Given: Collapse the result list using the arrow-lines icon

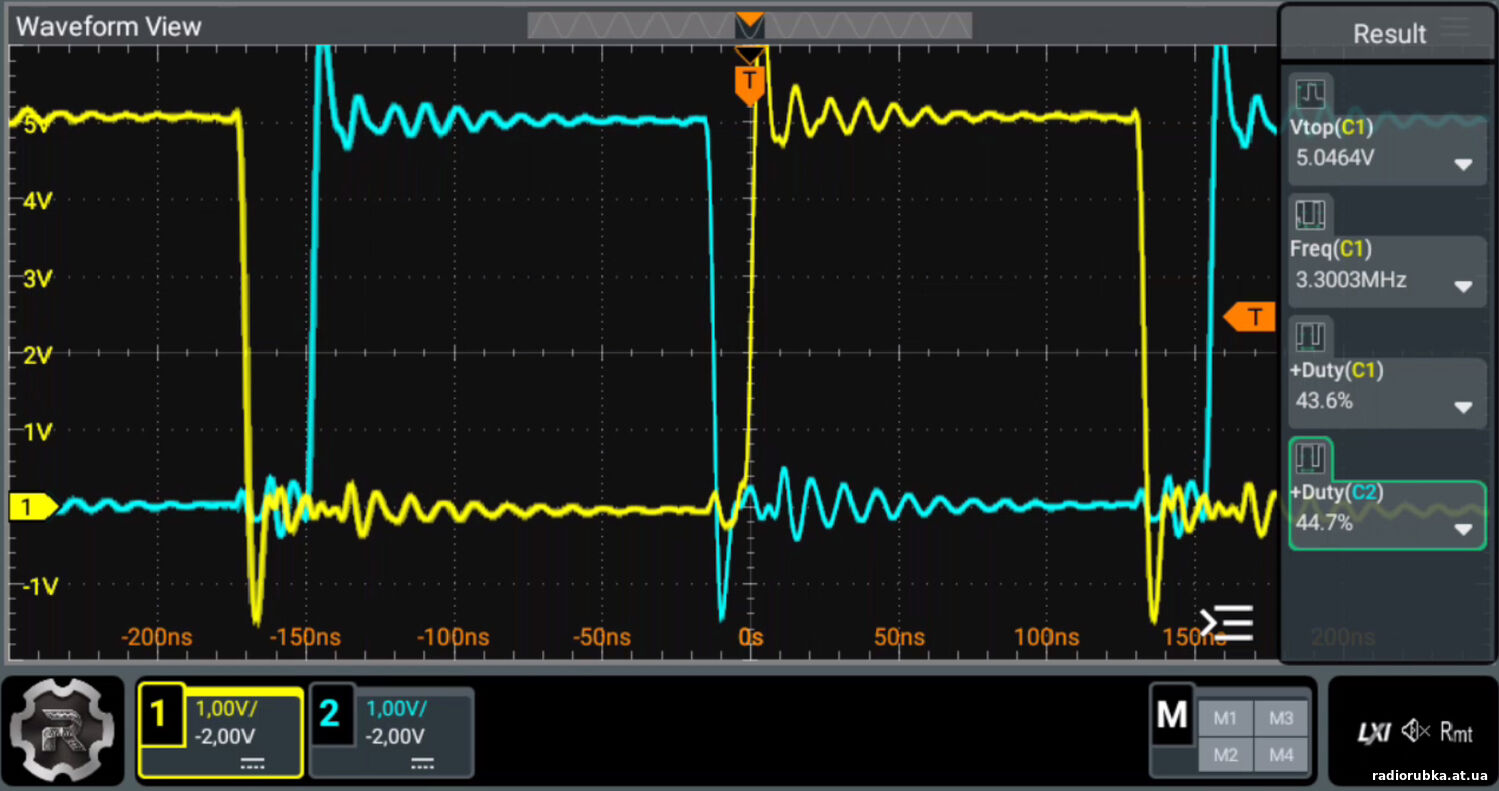Looking at the screenshot, I should [x=1227, y=623].
